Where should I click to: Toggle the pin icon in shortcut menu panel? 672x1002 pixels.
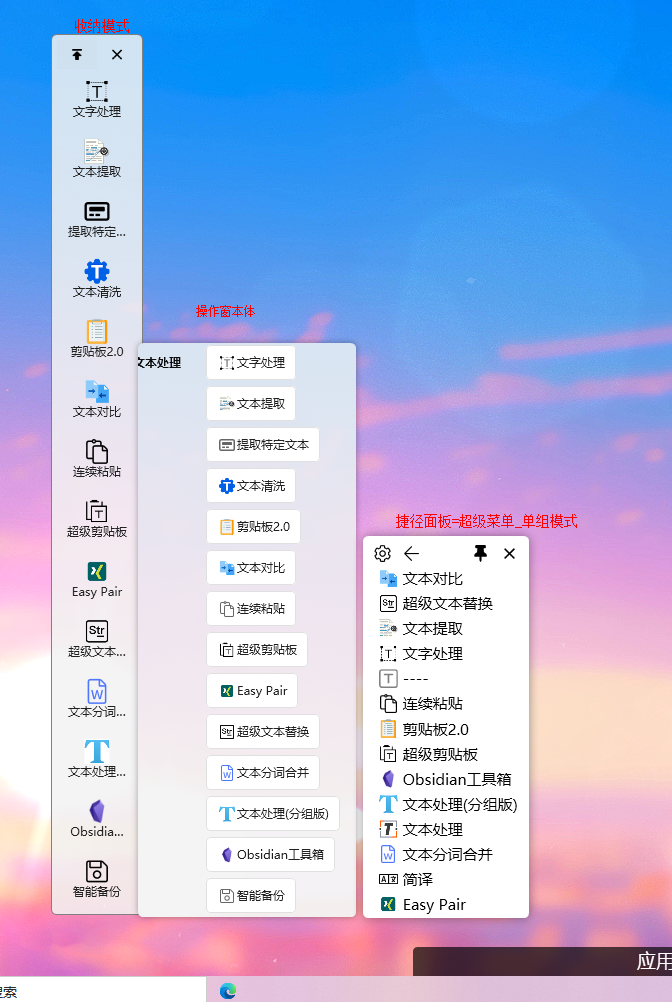480,553
